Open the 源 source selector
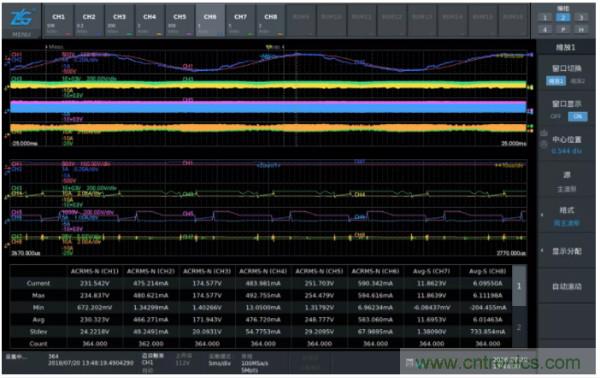600x378 pixels. tap(566, 181)
